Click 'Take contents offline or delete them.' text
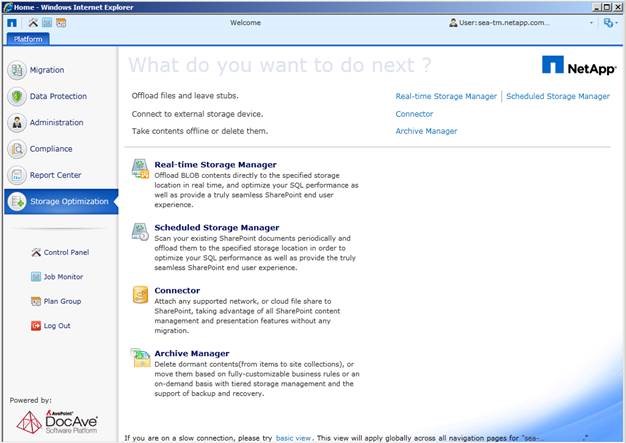The height and width of the screenshot is (443, 626). click(200, 131)
